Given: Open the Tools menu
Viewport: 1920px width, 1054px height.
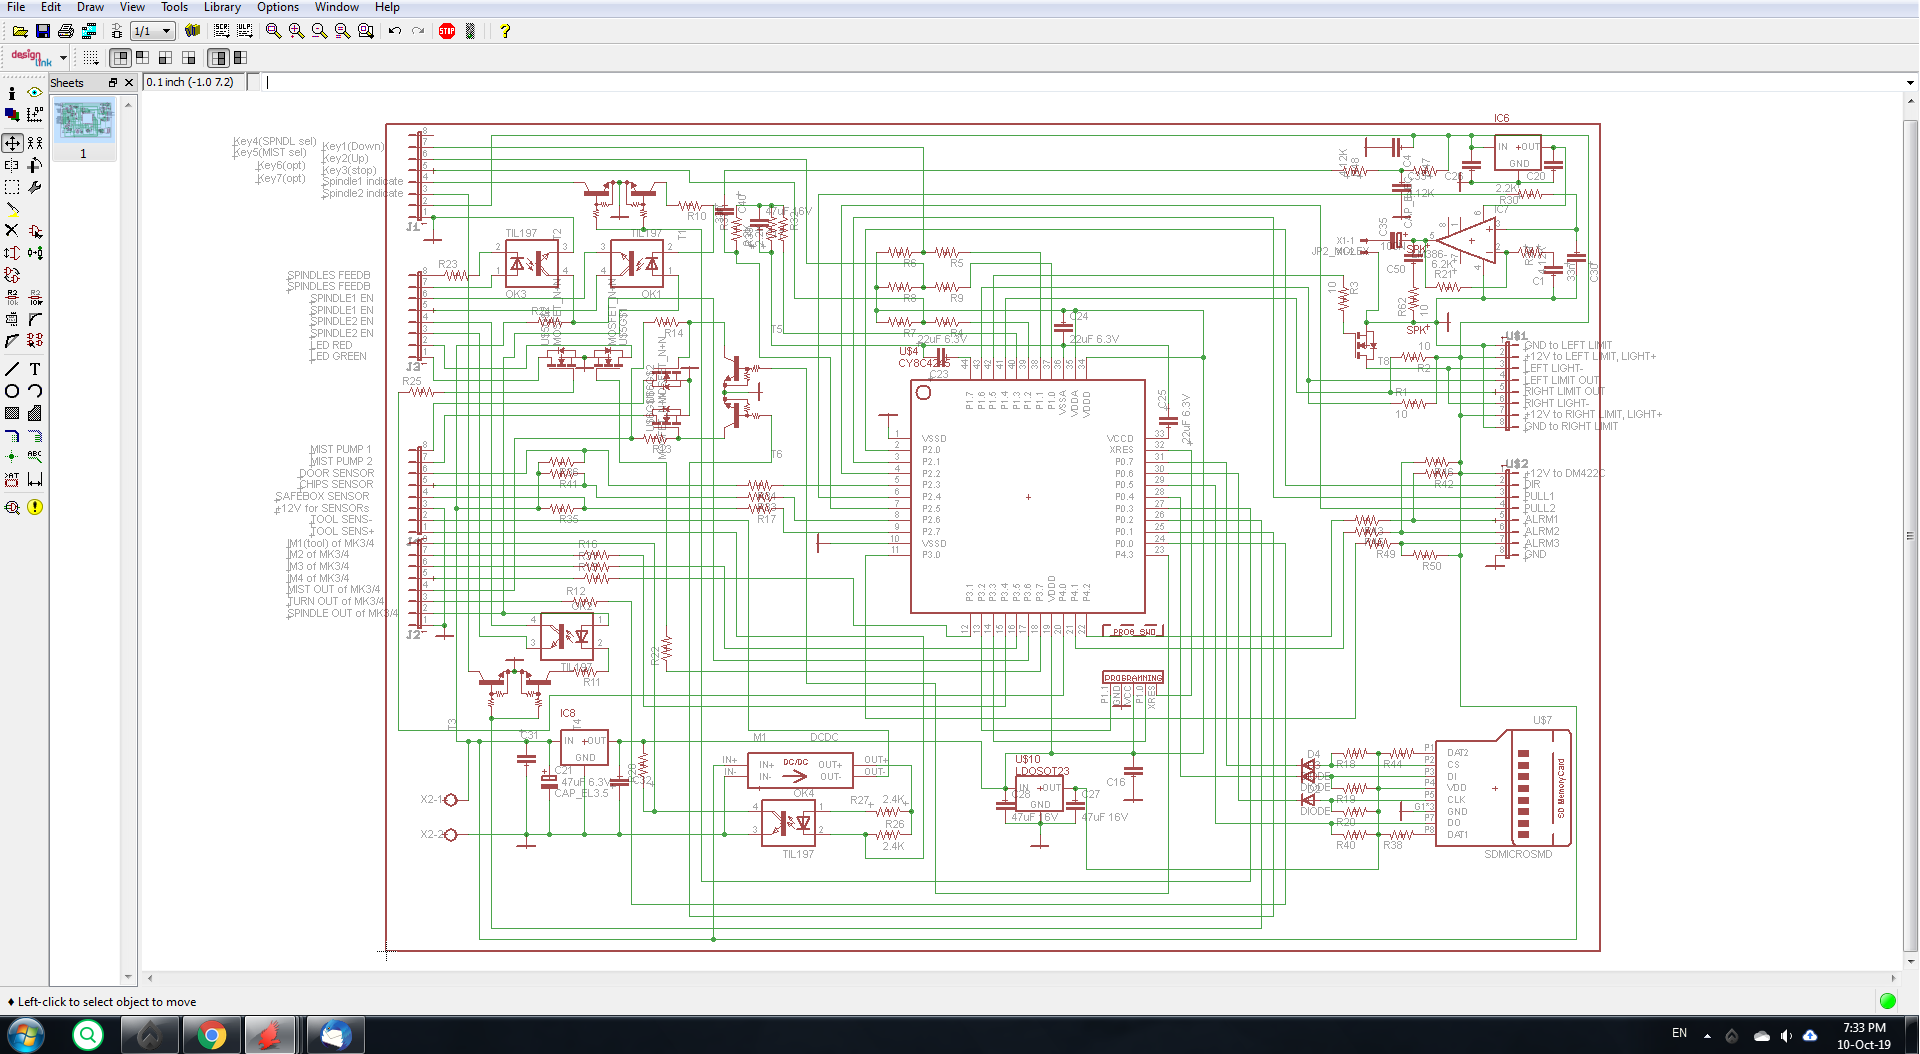Looking at the screenshot, I should click(x=175, y=7).
